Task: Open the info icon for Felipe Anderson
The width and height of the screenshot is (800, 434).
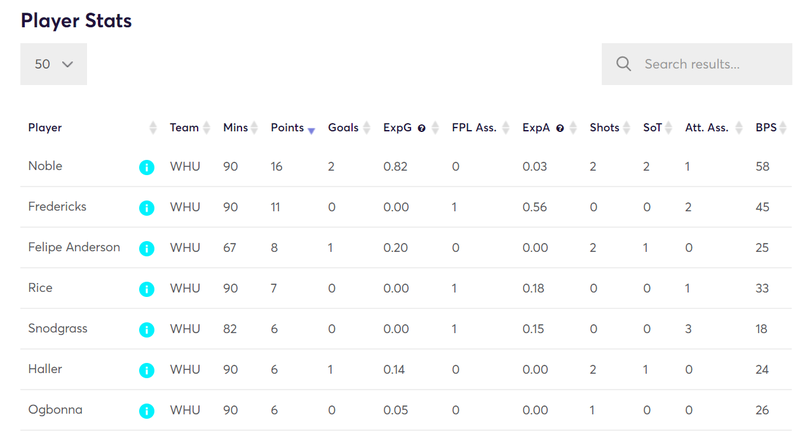Action: point(146,248)
